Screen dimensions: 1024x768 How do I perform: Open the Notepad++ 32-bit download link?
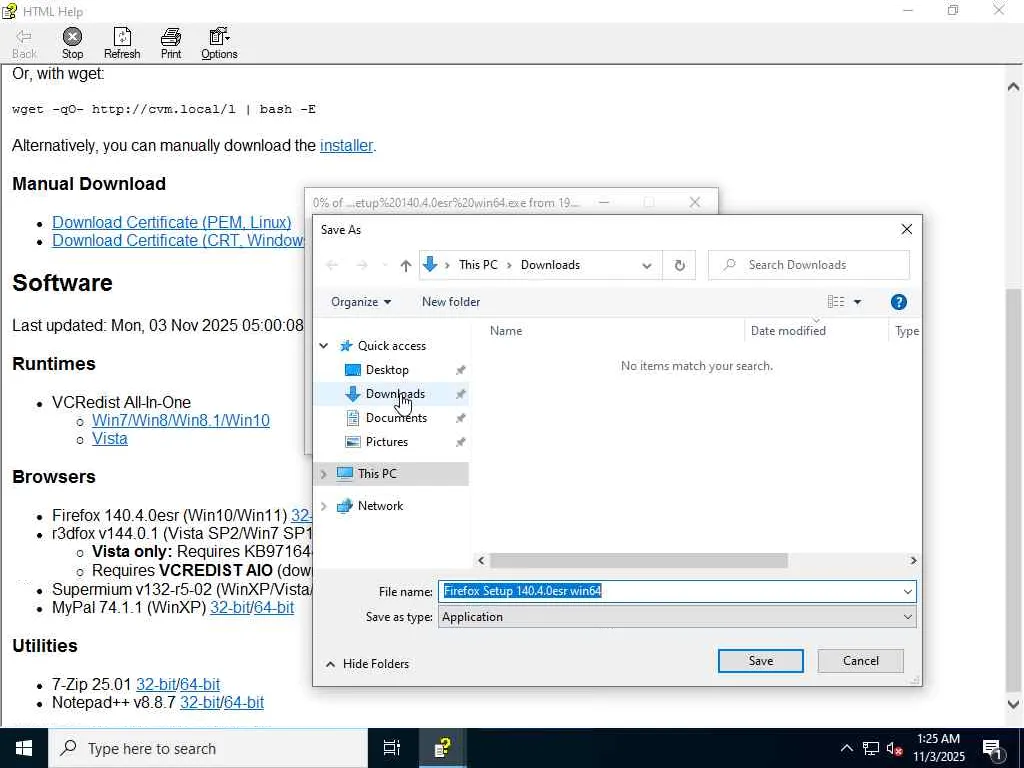click(x=200, y=703)
